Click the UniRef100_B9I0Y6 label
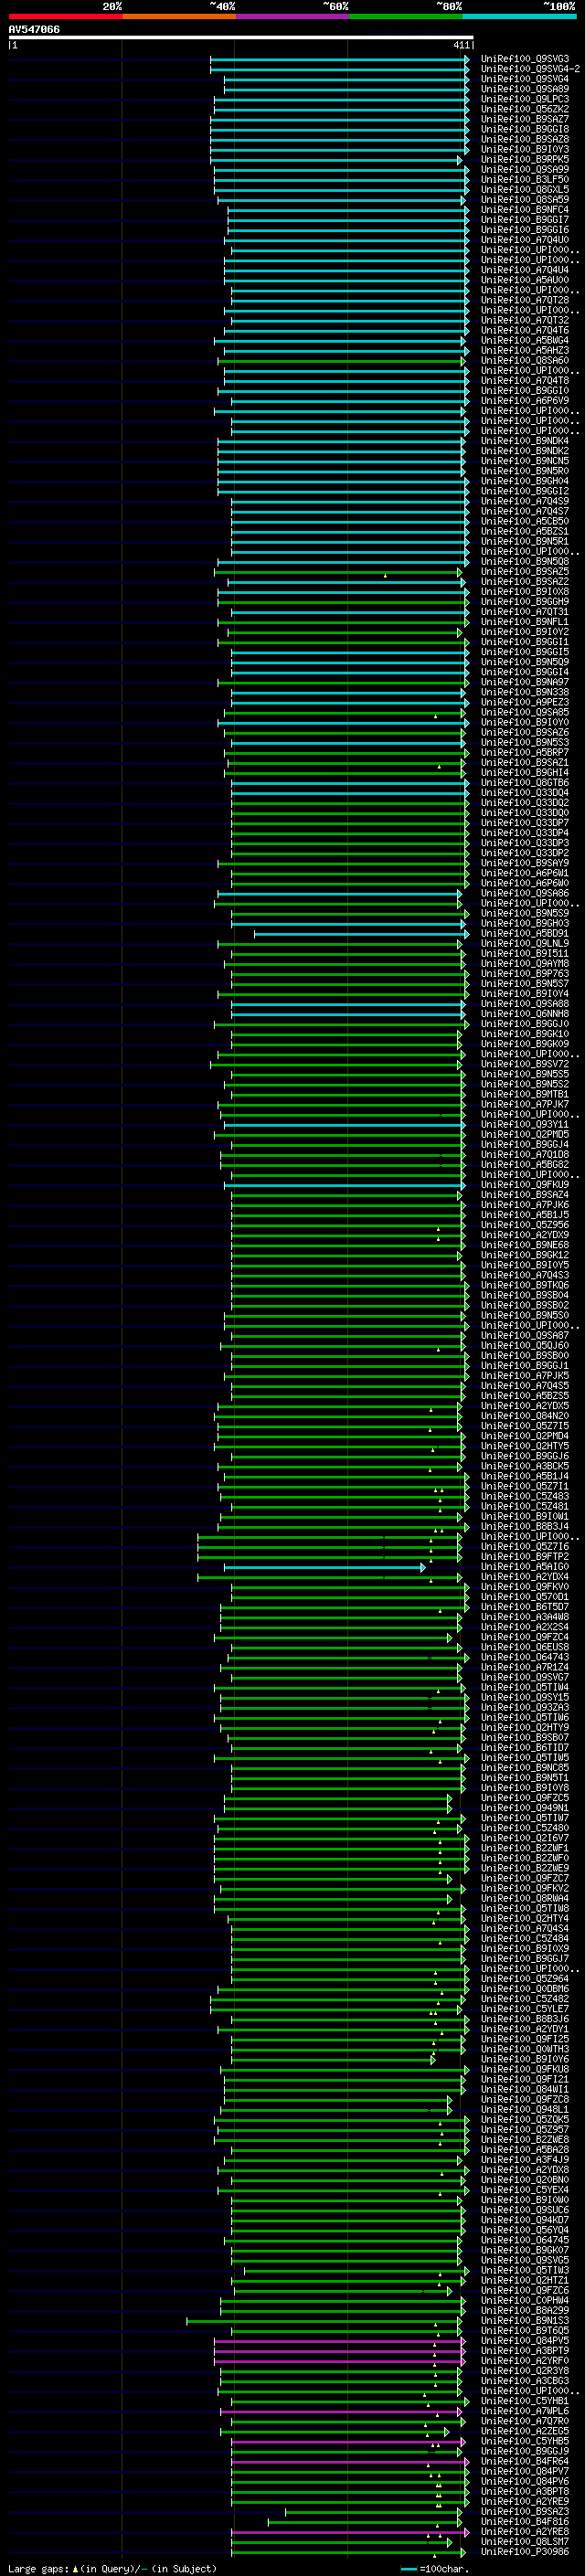Screen dimensions: 585x2576 pos(525,2059)
